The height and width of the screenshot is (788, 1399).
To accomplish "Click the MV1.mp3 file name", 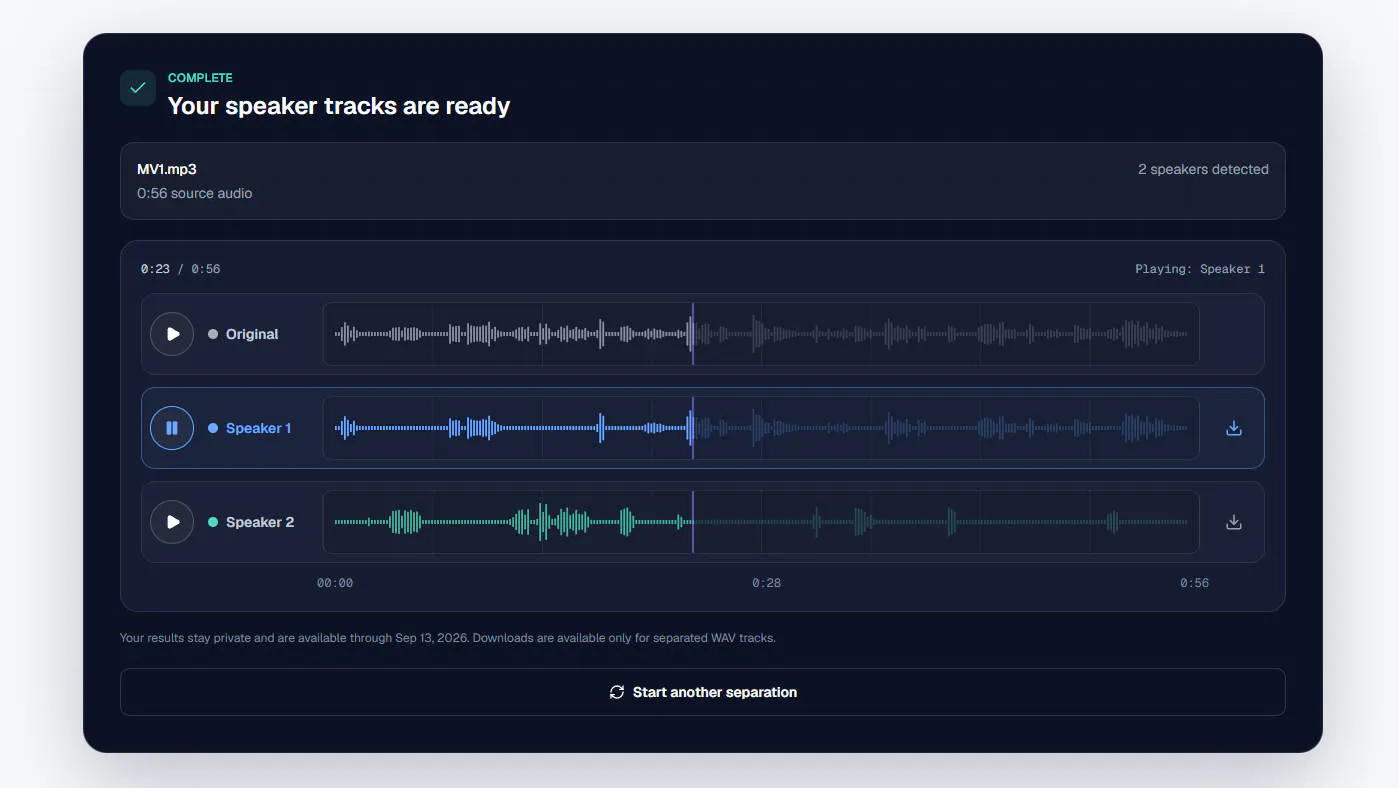I will [x=167, y=169].
